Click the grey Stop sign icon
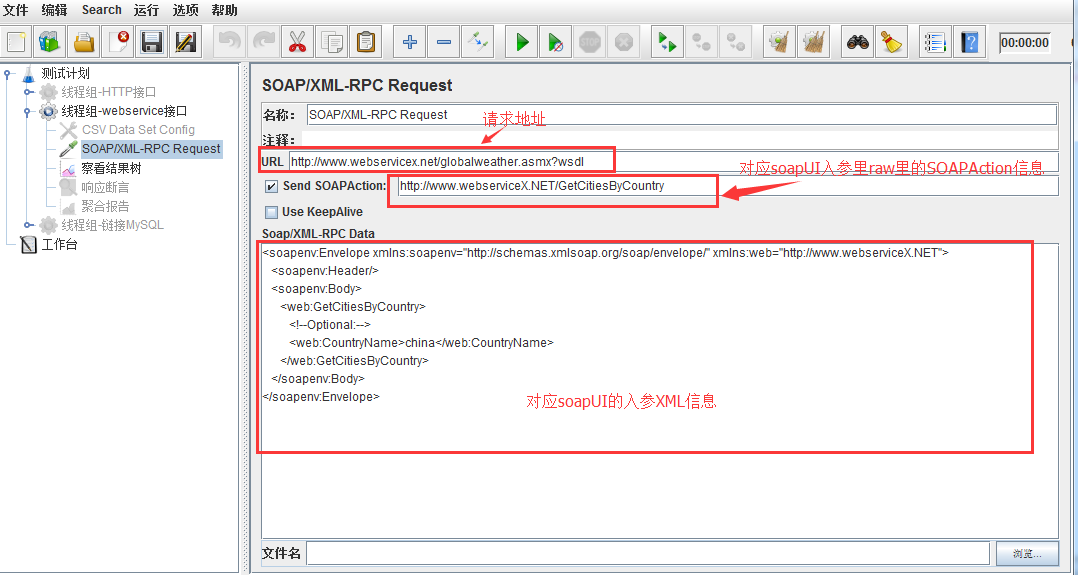The width and height of the screenshot is (1078, 575). 590,43
